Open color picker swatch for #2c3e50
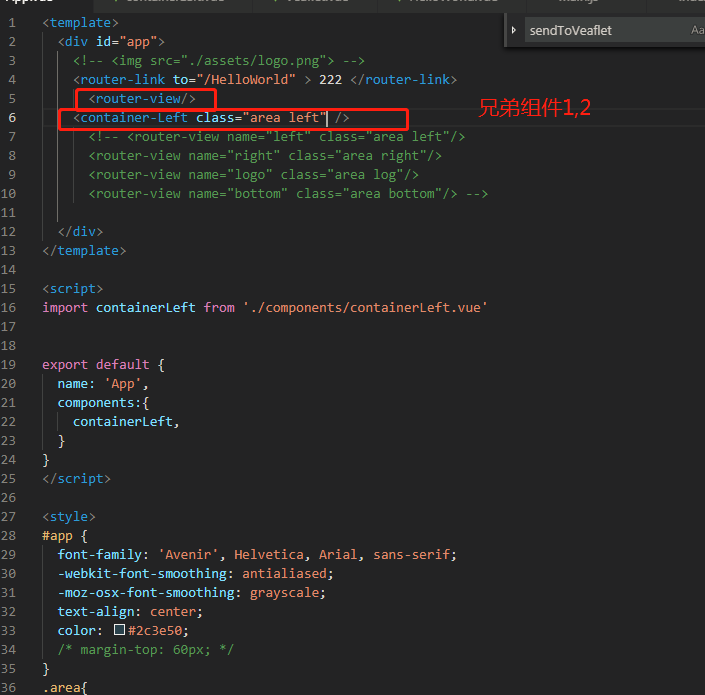Screen dimensions: 705x695 [119, 630]
